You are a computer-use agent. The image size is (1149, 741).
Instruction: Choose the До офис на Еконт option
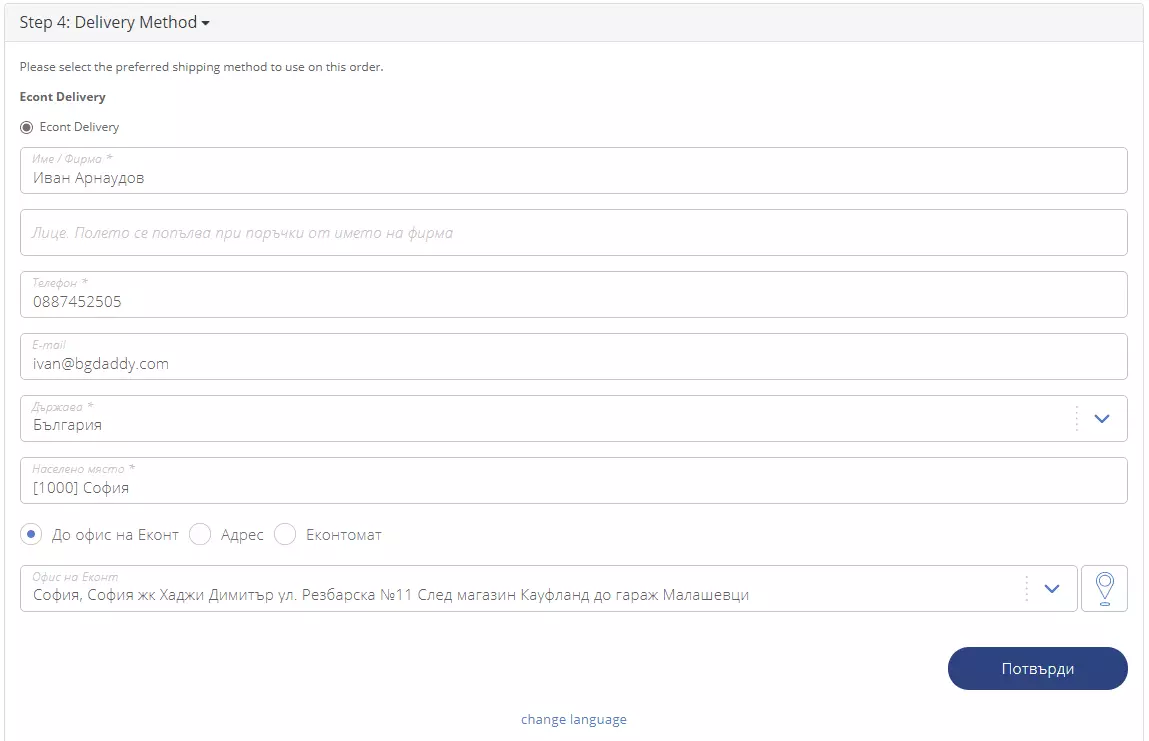click(31, 535)
